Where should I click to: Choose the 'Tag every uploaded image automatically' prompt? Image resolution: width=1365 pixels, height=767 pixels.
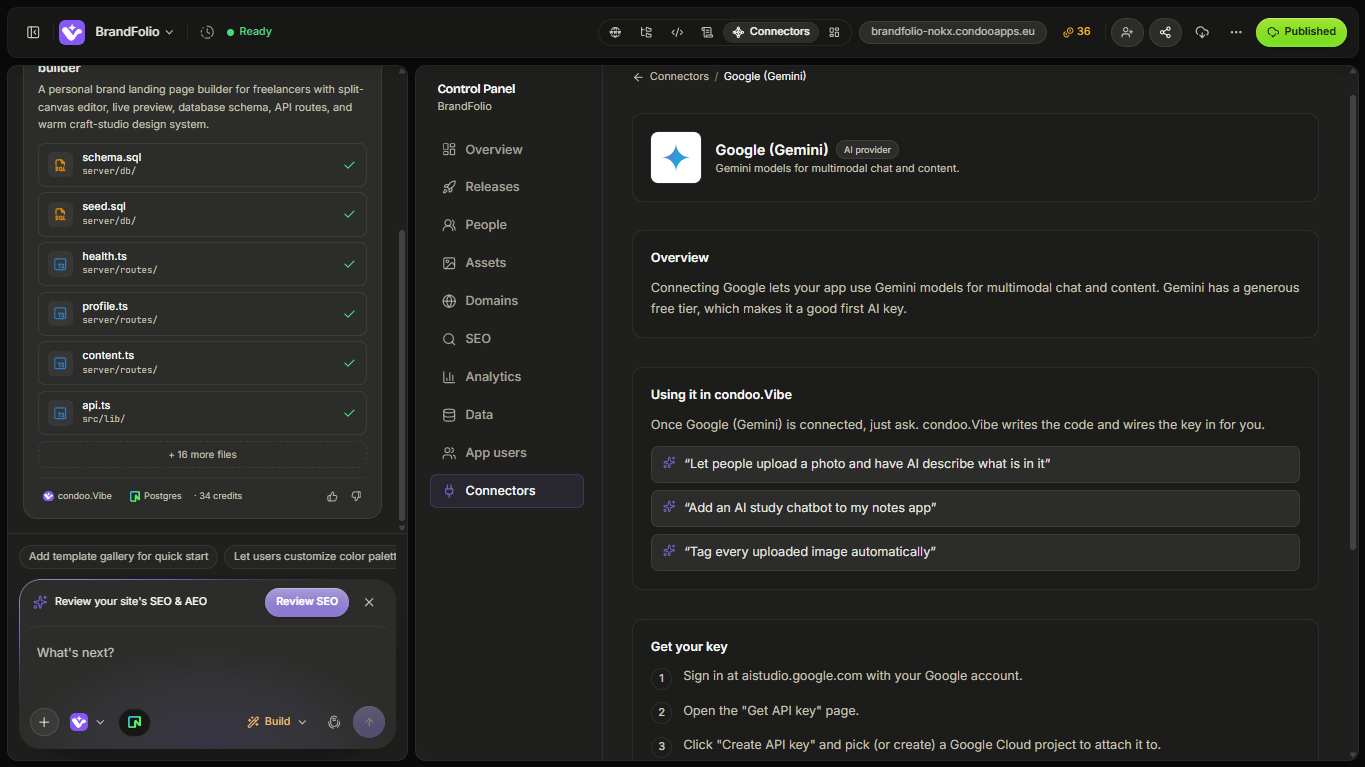tap(975, 552)
